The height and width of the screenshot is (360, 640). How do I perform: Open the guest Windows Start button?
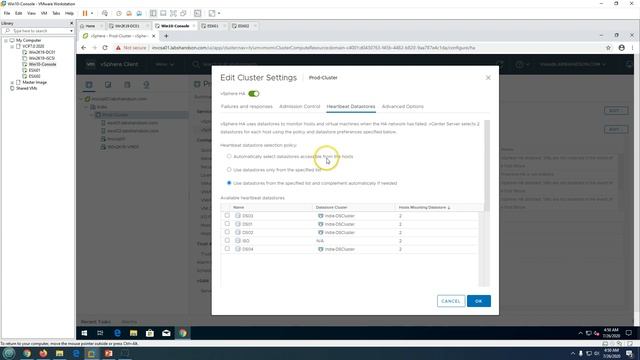84,333
